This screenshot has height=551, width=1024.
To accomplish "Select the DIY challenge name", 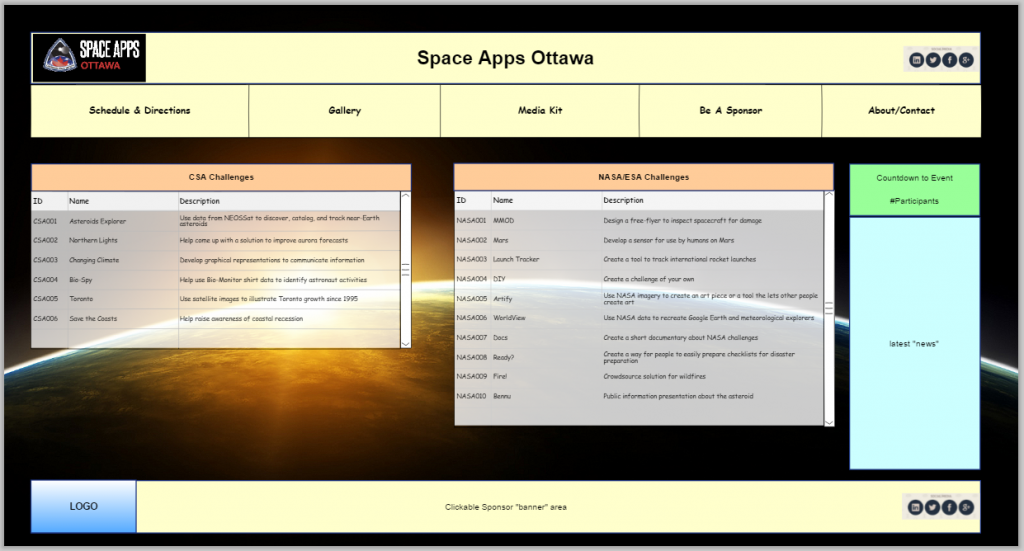I will point(500,279).
